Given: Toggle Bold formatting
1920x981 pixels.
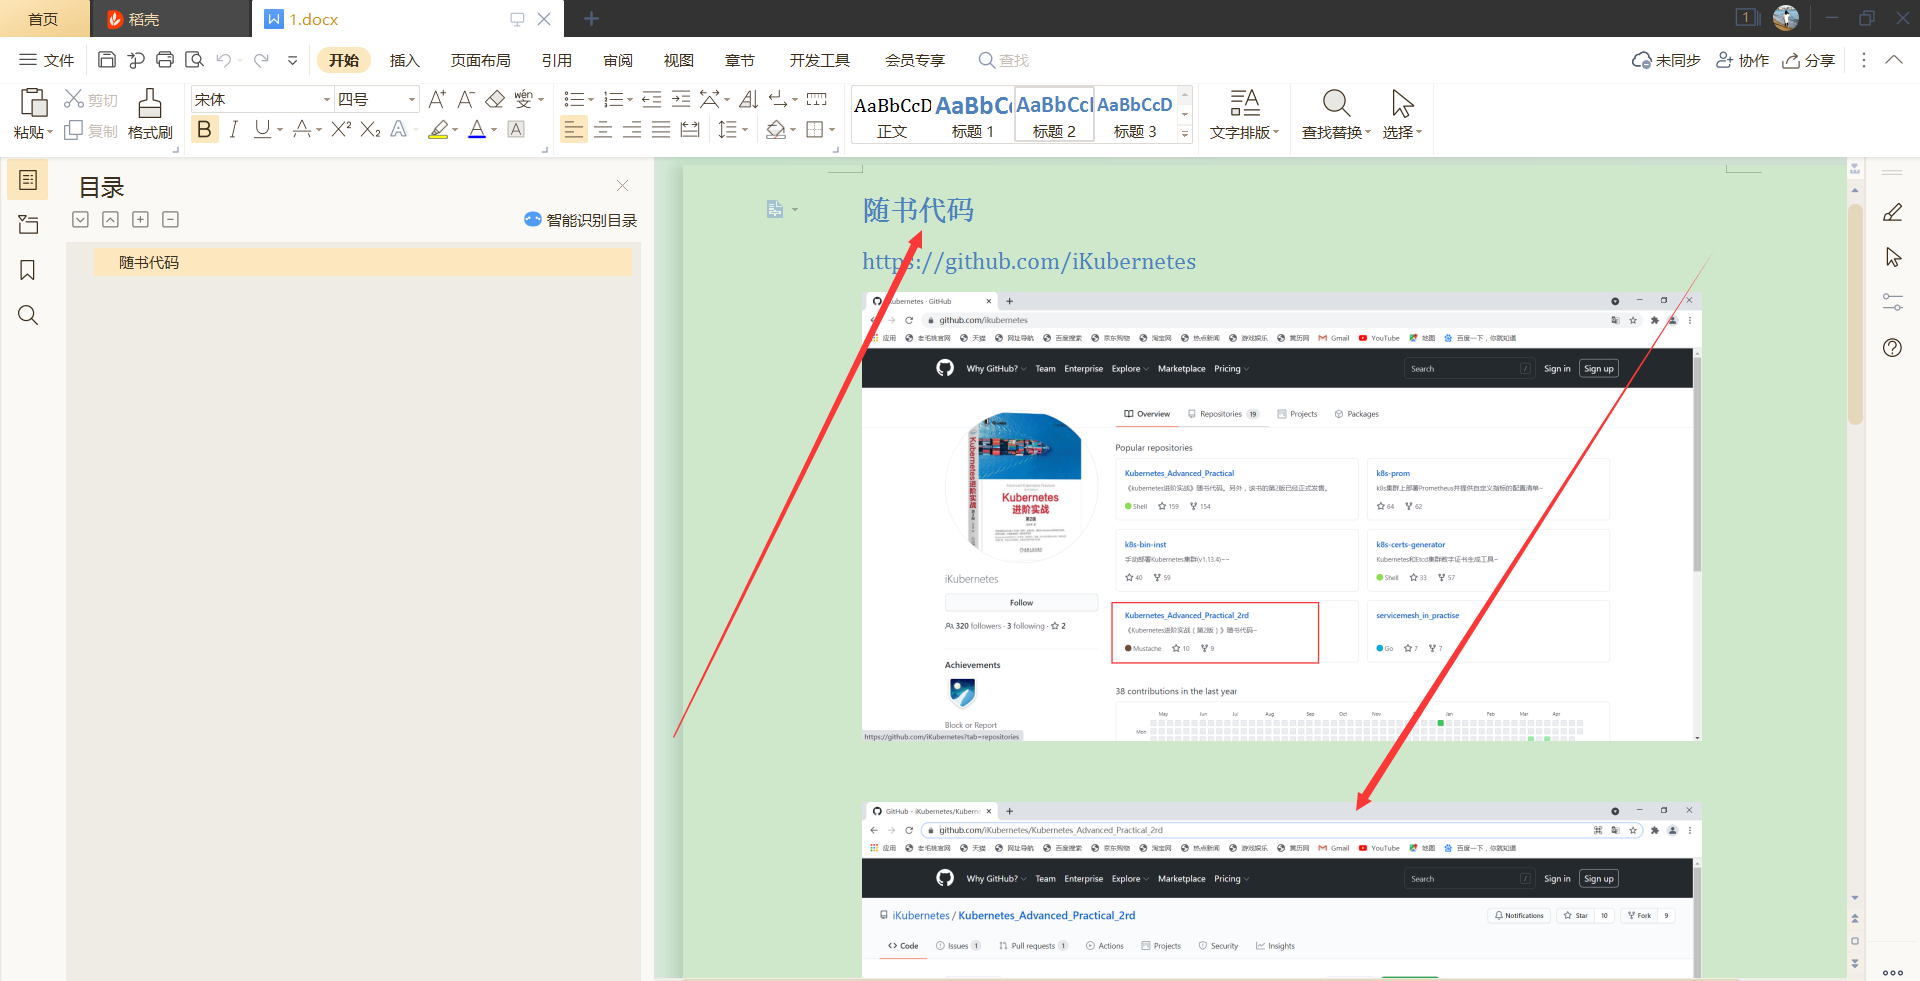Looking at the screenshot, I should (204, 129).
